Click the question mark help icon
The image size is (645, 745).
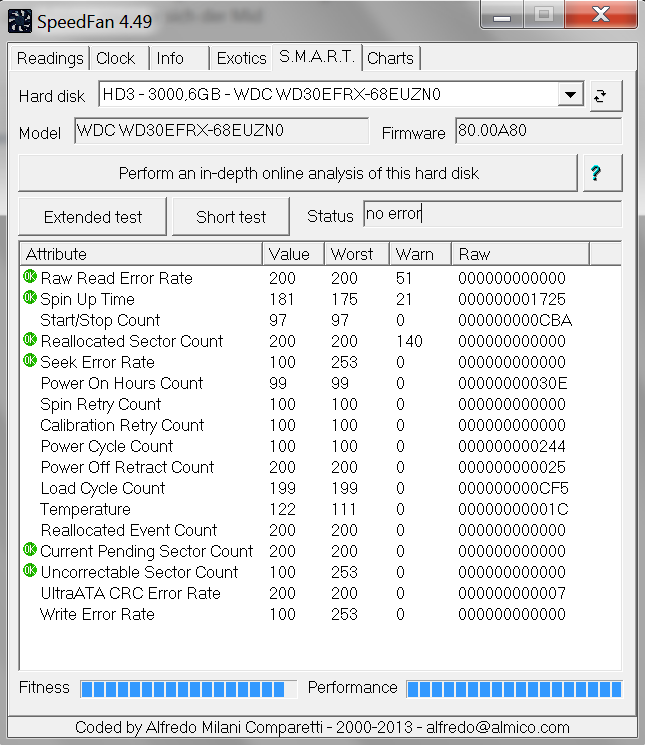coord(602,173)
